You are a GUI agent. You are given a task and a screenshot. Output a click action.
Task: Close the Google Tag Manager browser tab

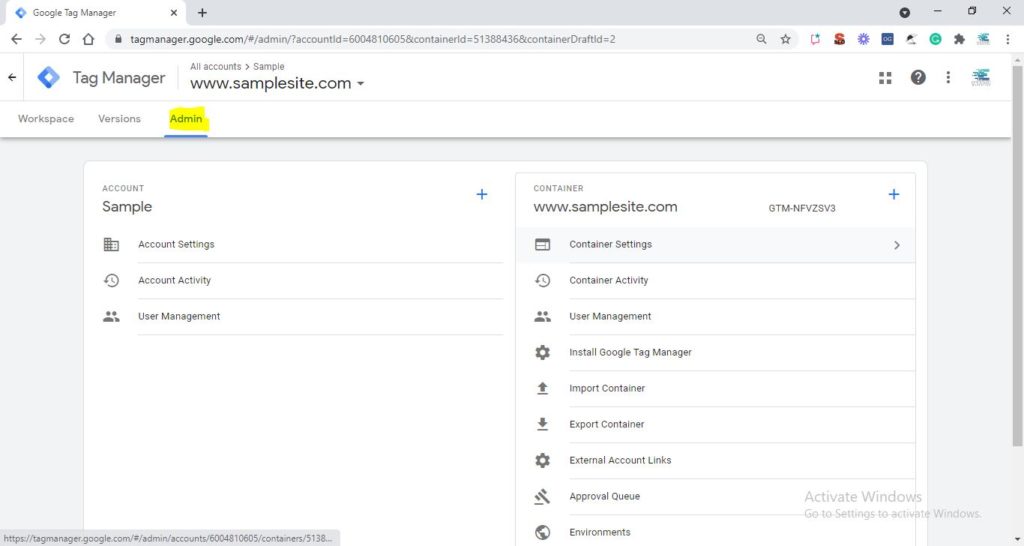point(174,12)
